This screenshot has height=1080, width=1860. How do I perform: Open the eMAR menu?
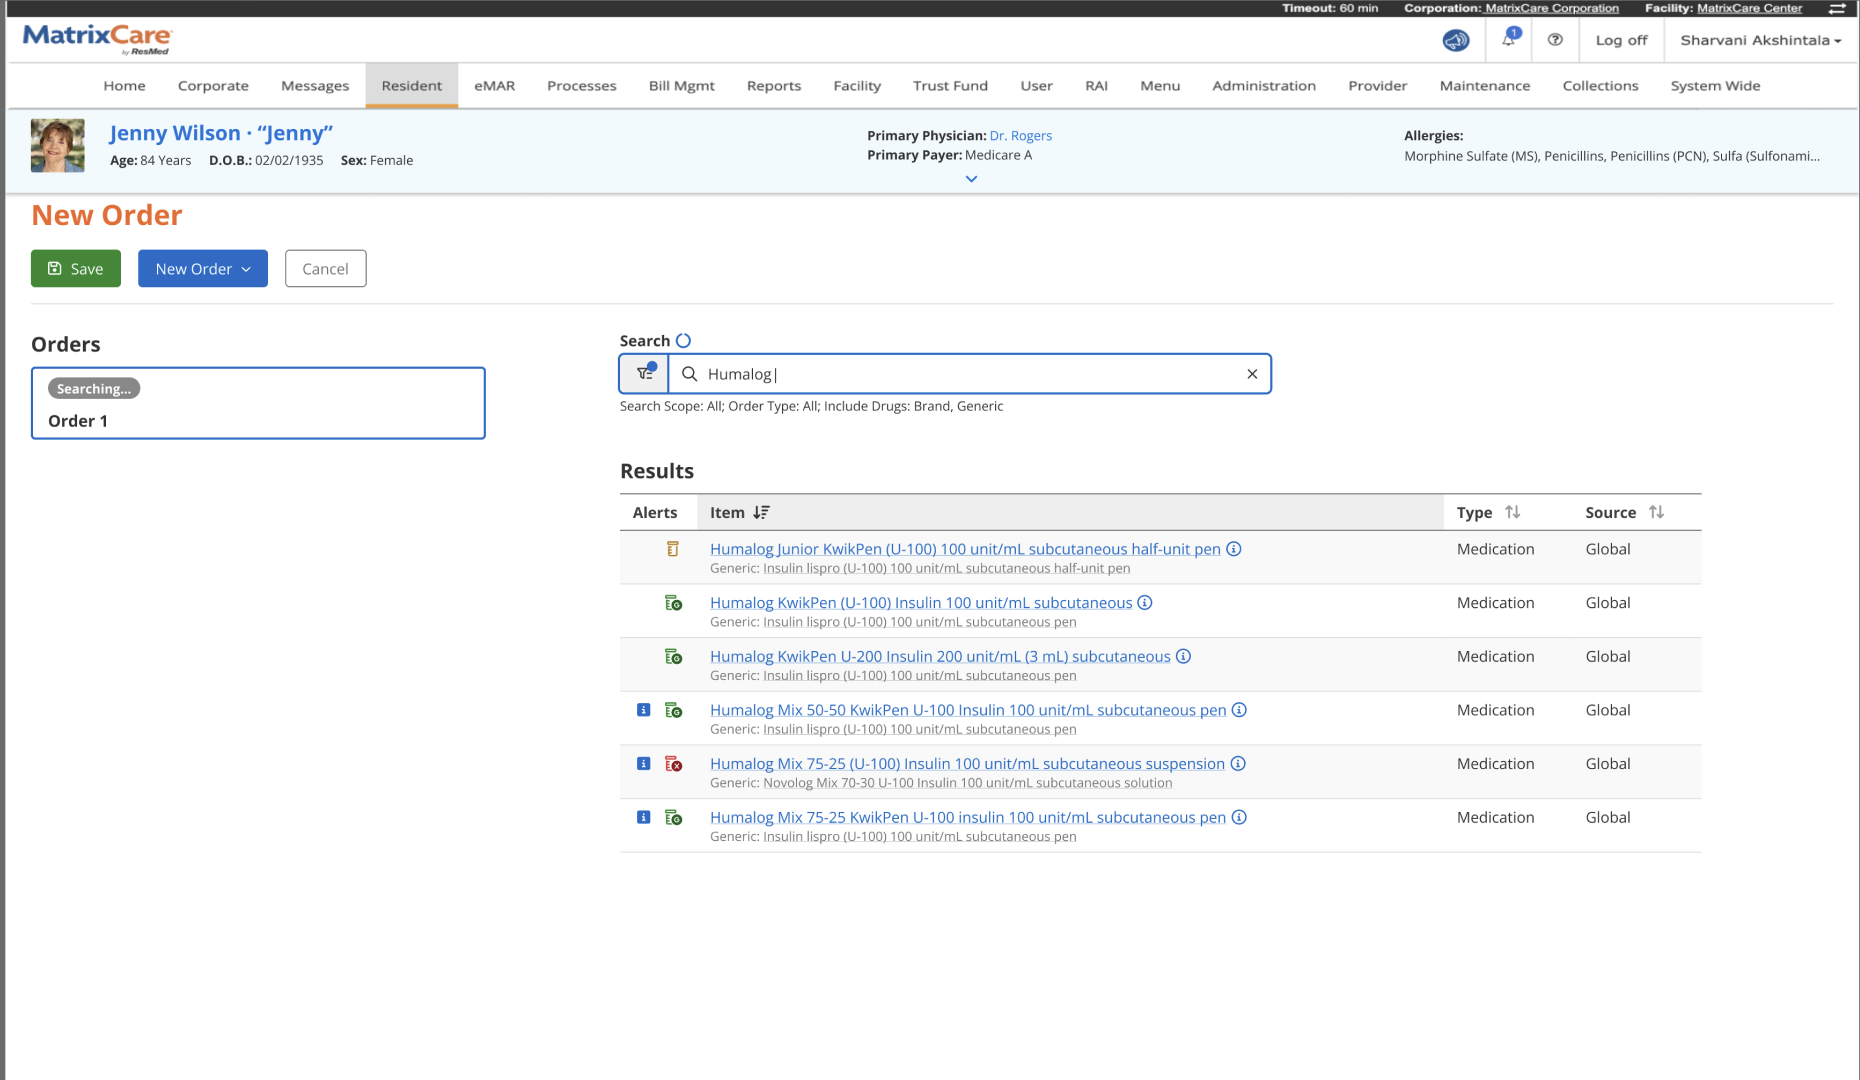coord(495,86)
